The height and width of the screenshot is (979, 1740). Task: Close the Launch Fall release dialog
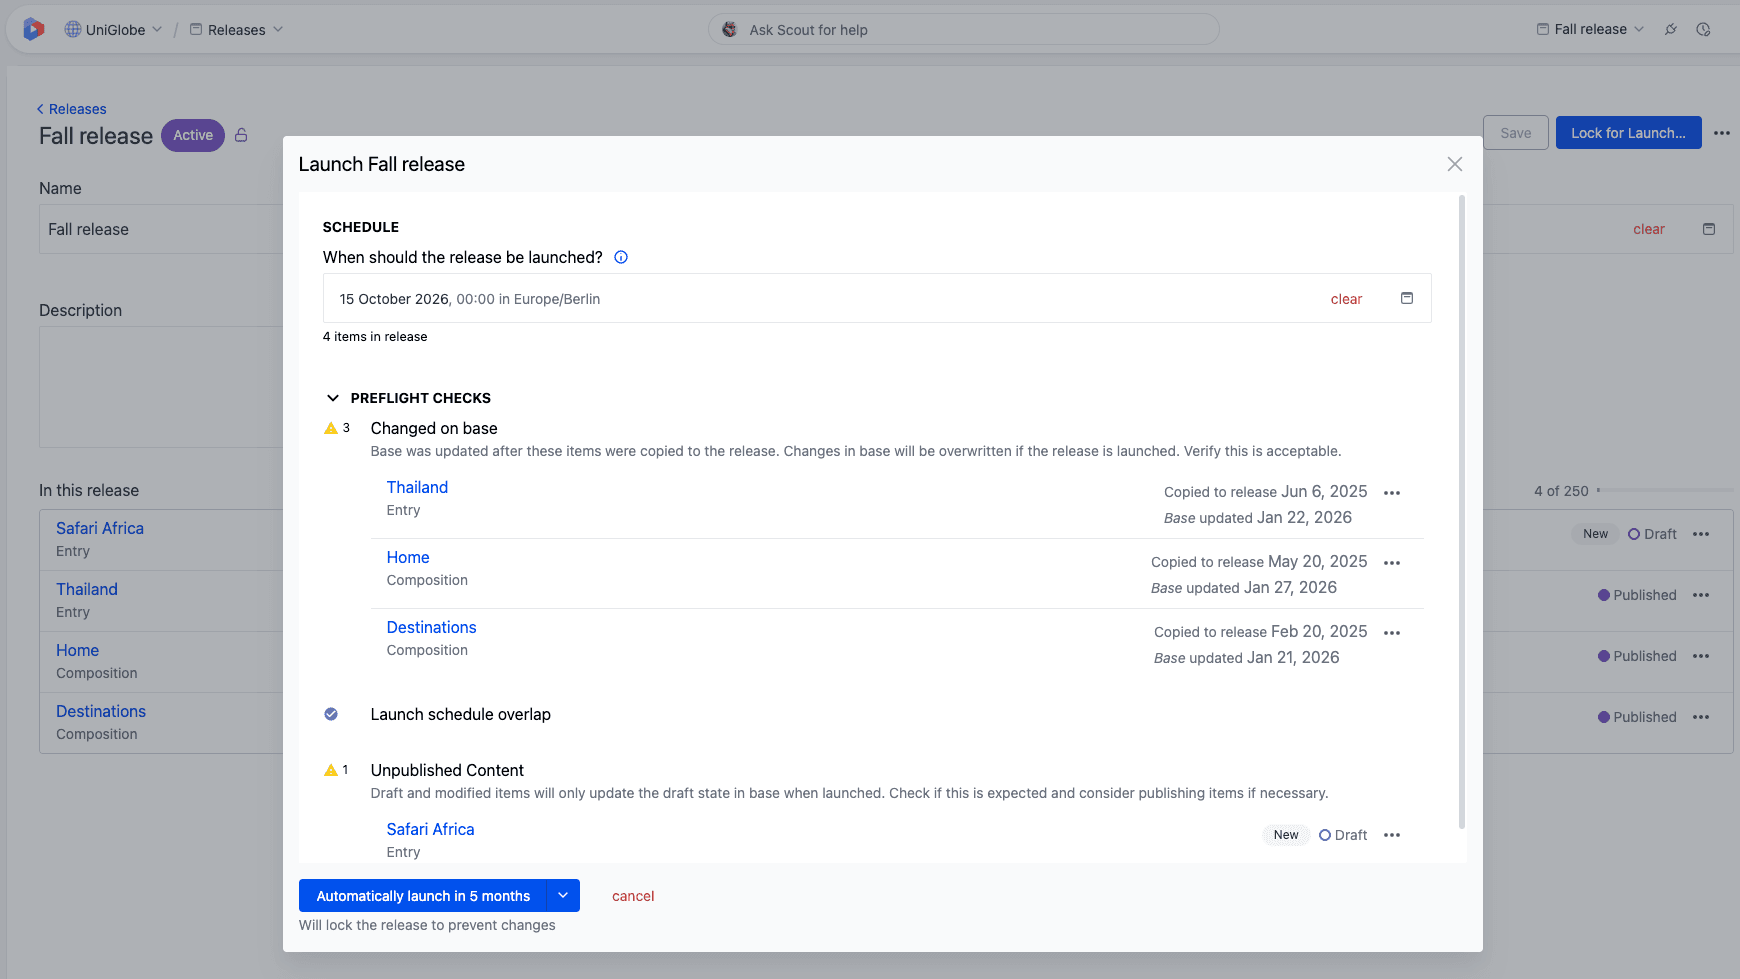[1454, 164]
